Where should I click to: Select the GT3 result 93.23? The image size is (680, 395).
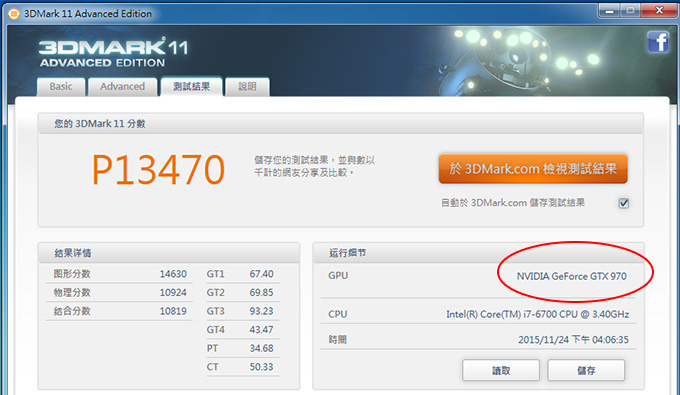(262, 311)
